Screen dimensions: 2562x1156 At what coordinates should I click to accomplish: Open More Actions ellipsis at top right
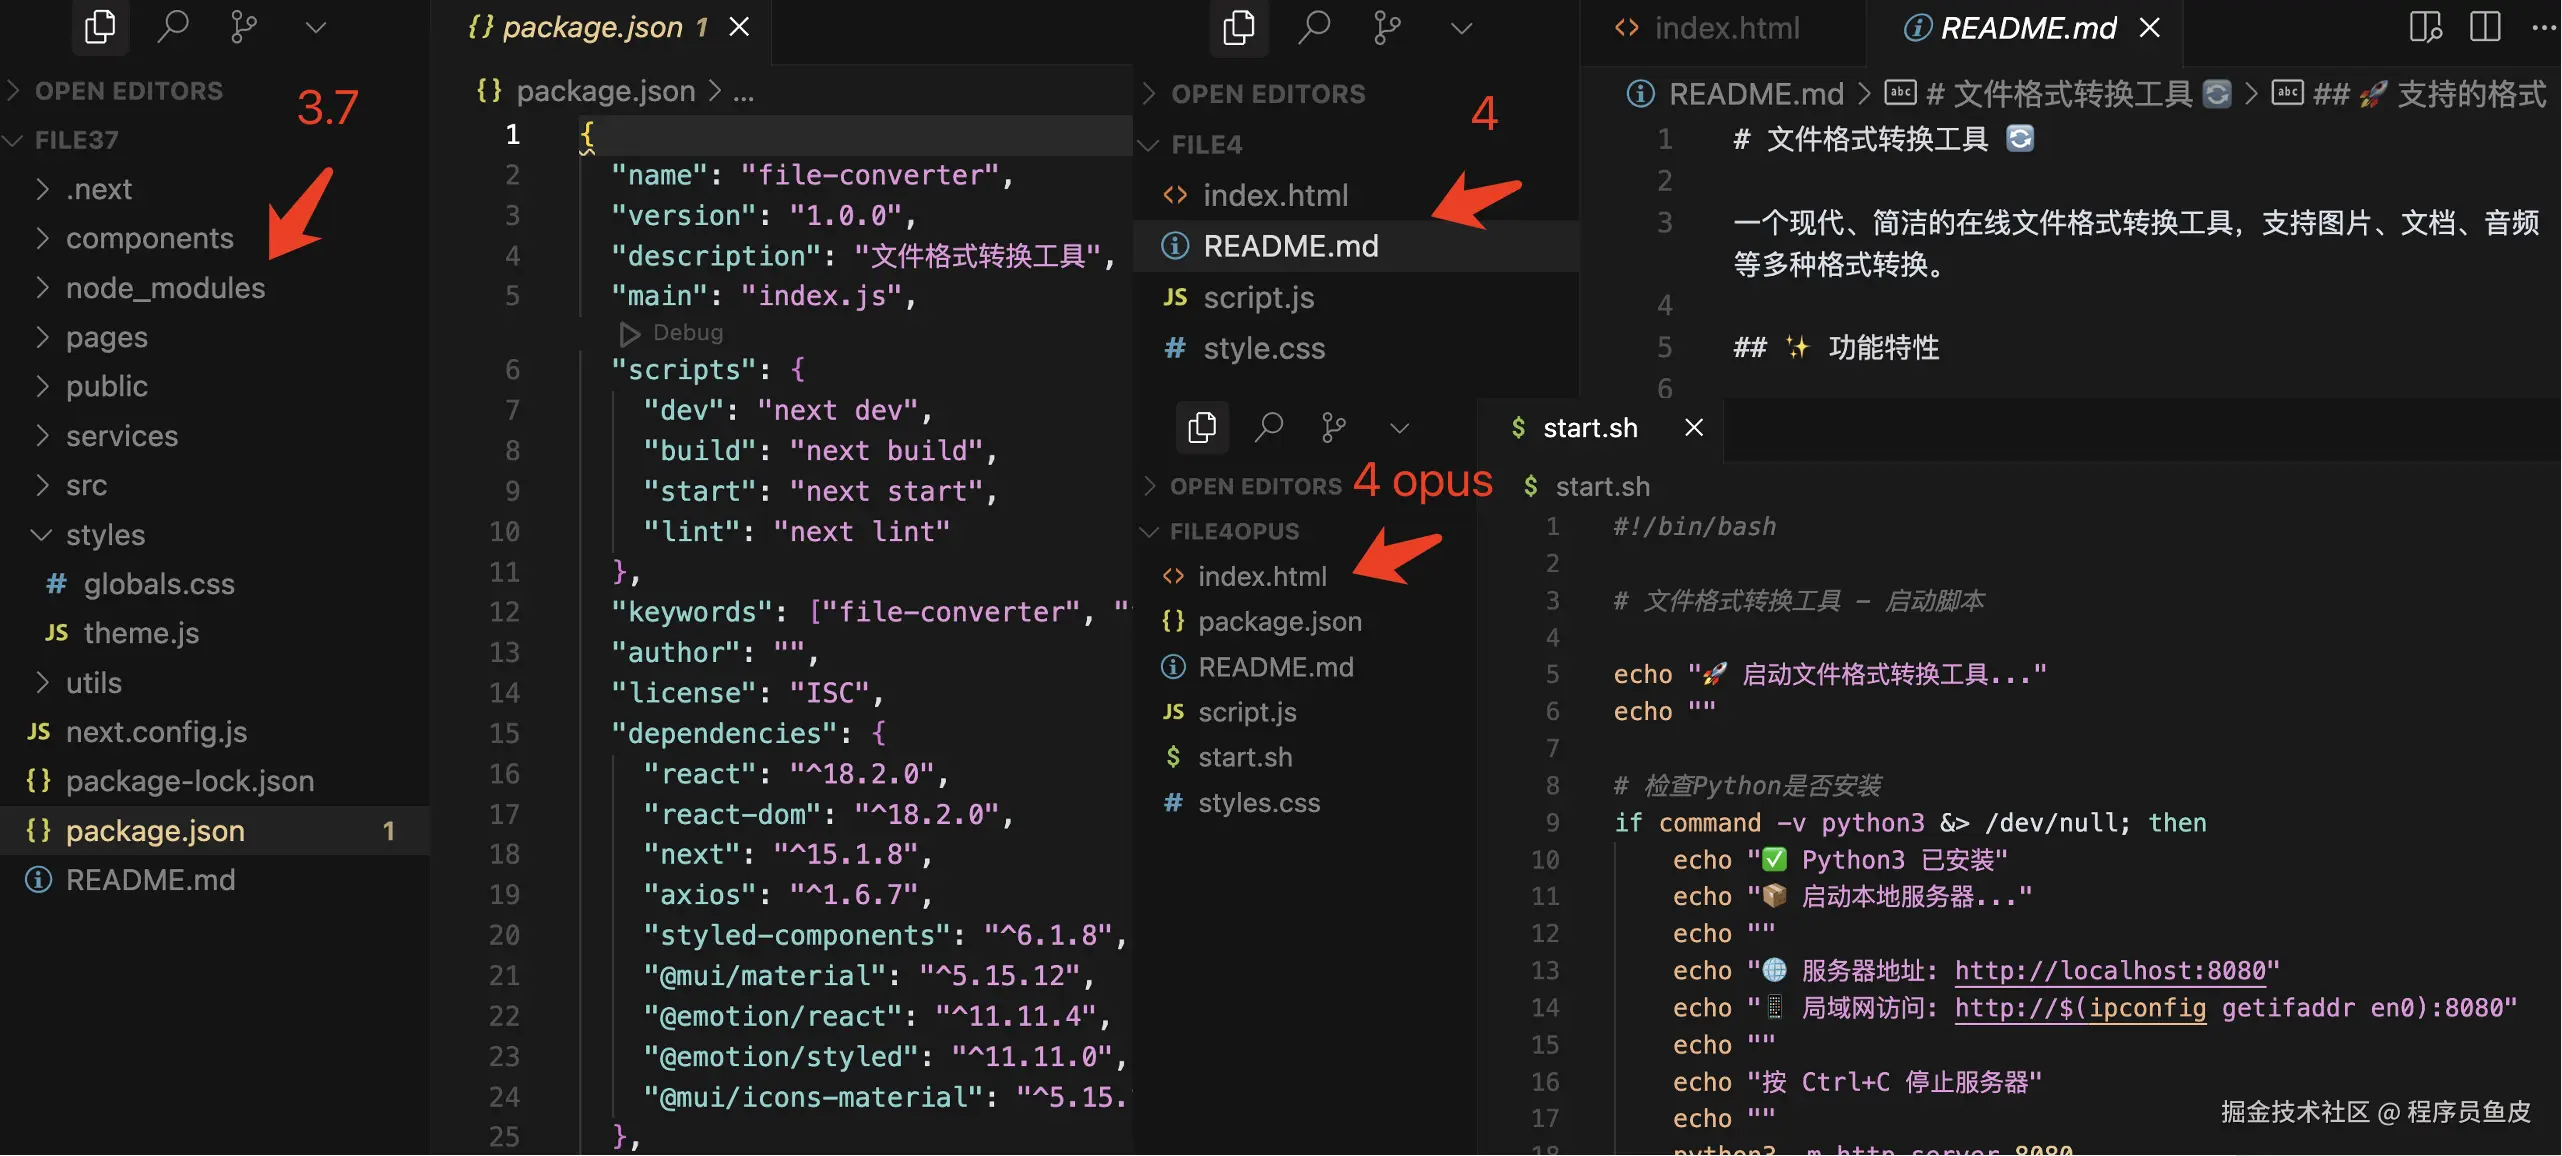pyautogui.click(x=2543, y=27)
